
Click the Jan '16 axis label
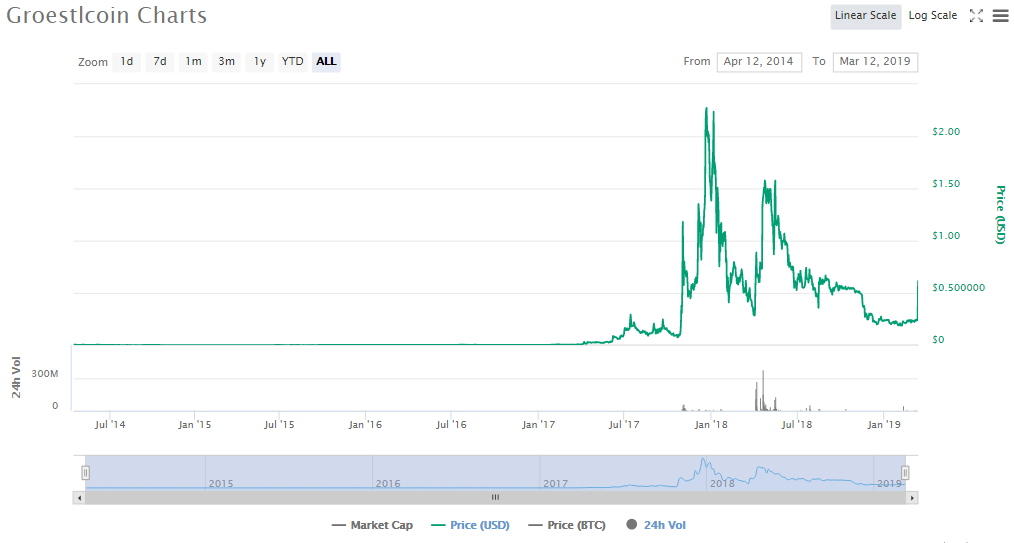tap(365, 425)
